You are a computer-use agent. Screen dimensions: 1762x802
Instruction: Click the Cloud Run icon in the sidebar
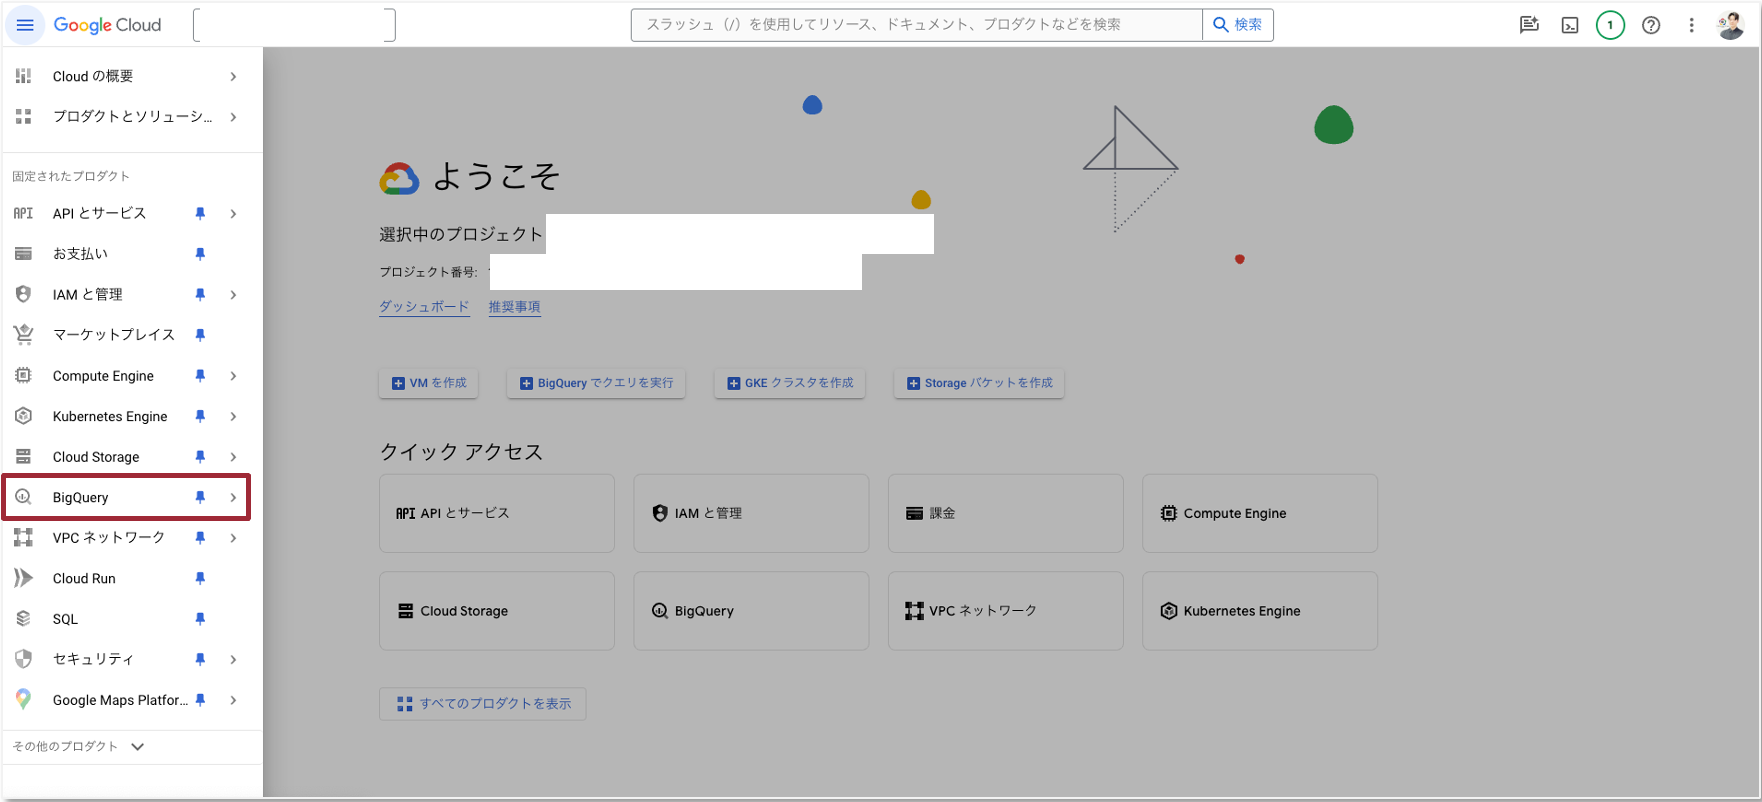click(23, 578)
